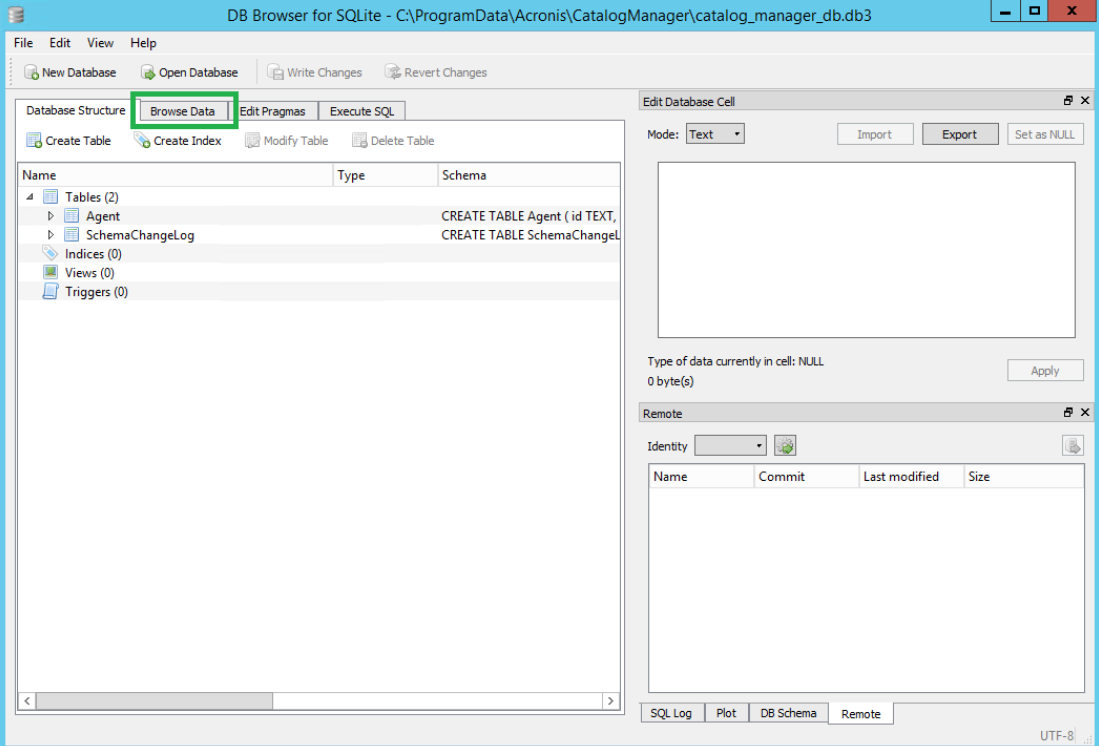Click the Set as NULL button
Viewport: 1099px width, 746px height.
pyautogui.click(x=1045, y=135)
